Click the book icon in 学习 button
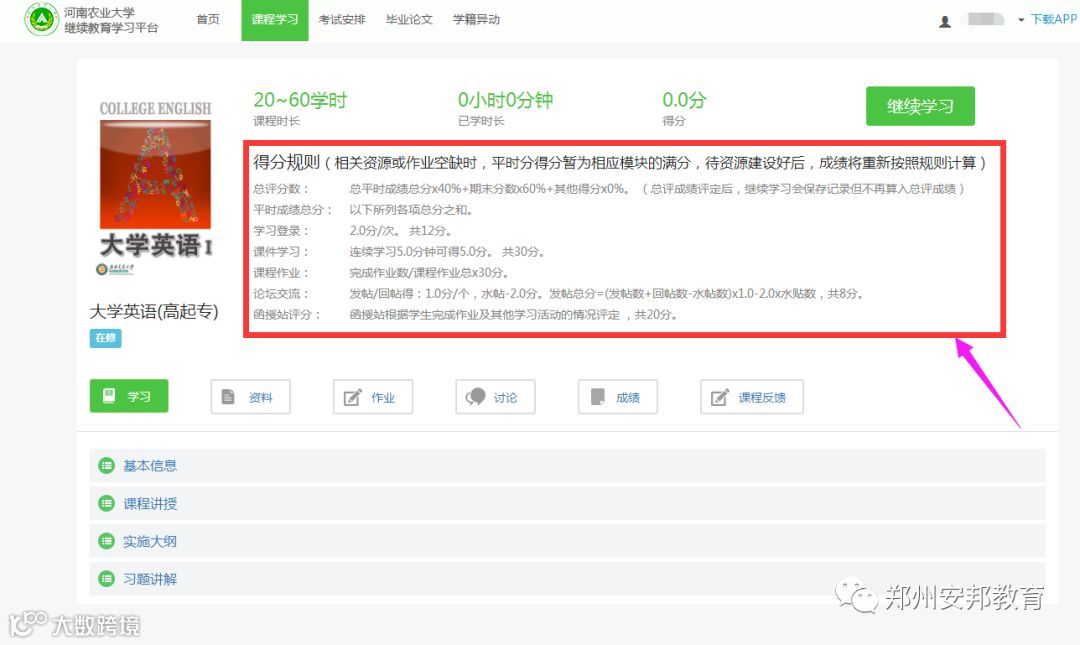1080x645 pixels. pyautogui.click(x=109, y=396)
